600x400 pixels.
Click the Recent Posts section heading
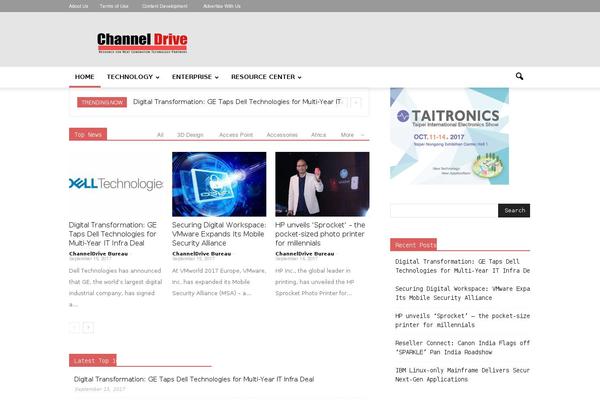point(414,245)
